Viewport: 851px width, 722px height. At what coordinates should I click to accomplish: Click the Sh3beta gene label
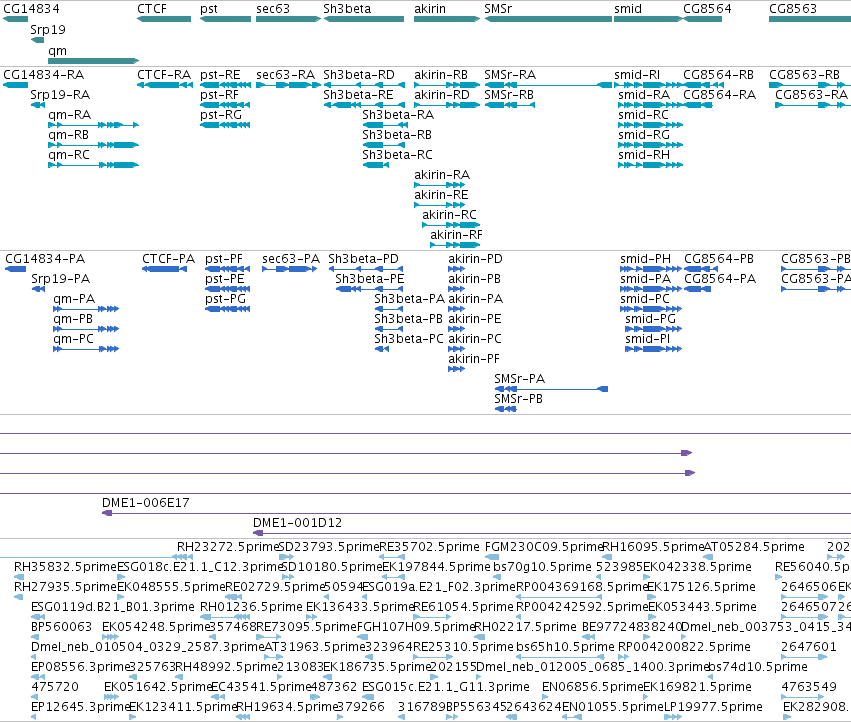347,9
